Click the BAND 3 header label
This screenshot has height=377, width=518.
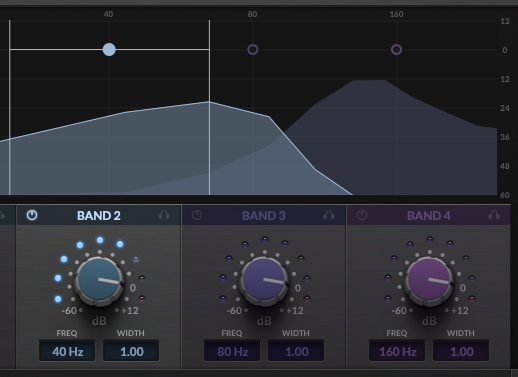264,216
